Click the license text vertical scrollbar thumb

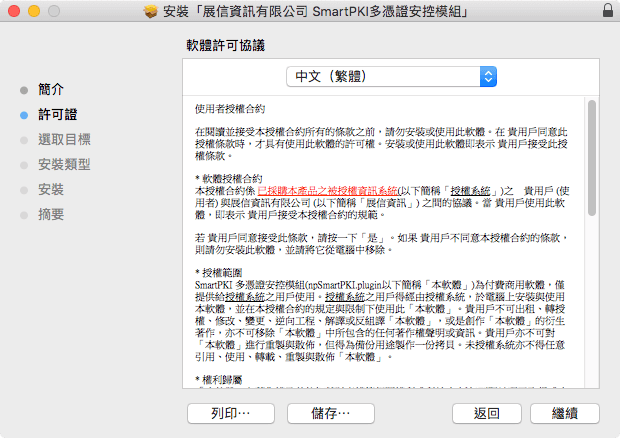click(x=592, y=158)
